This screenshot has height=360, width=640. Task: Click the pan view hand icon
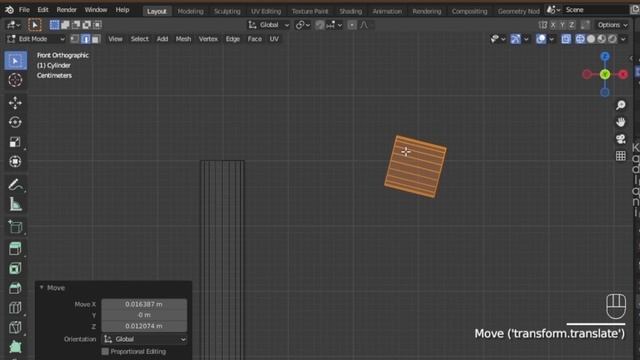click(620, 122)
